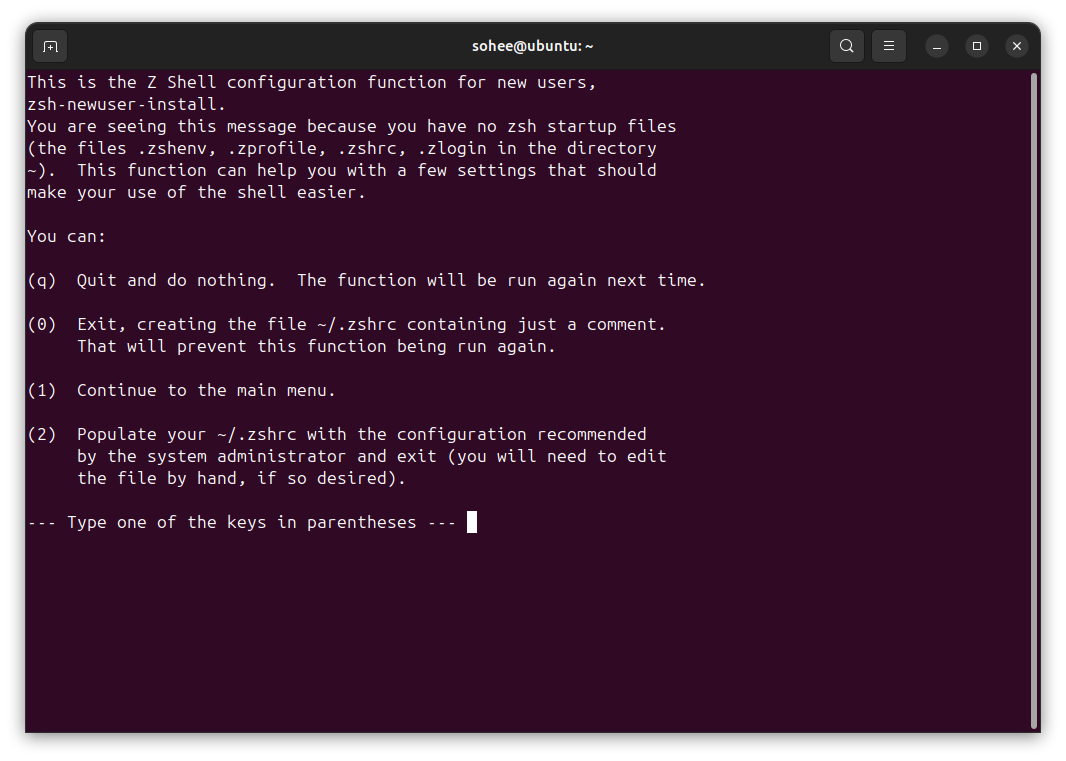Click the blinking terminal cursor block
1066x761 pixels.
click(471, 521)
